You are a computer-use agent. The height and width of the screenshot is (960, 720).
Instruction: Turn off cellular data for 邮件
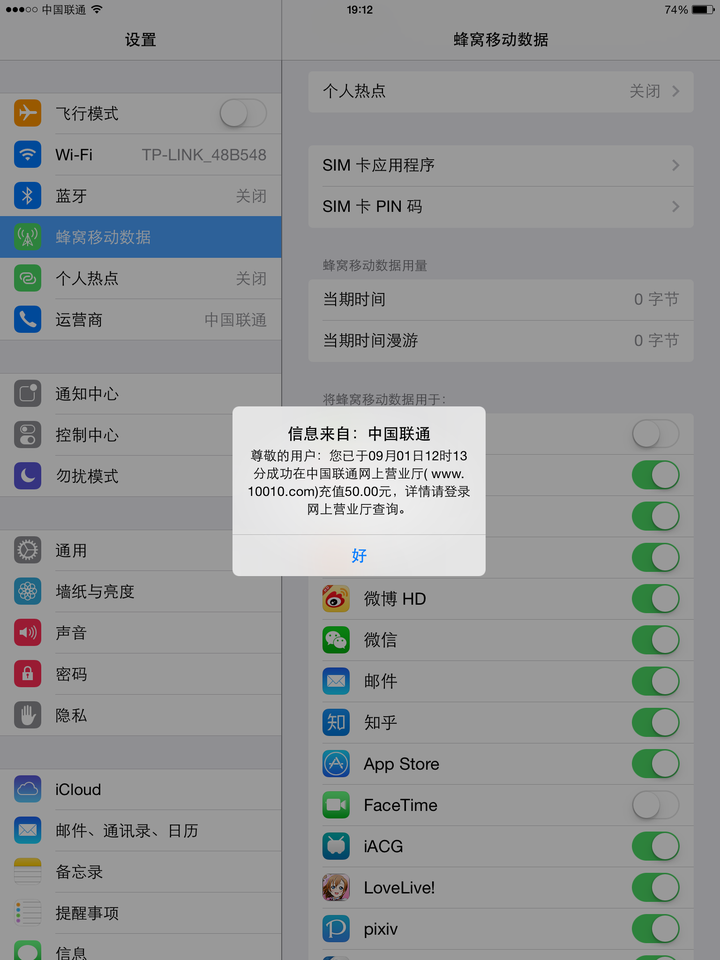click(656, 681)
